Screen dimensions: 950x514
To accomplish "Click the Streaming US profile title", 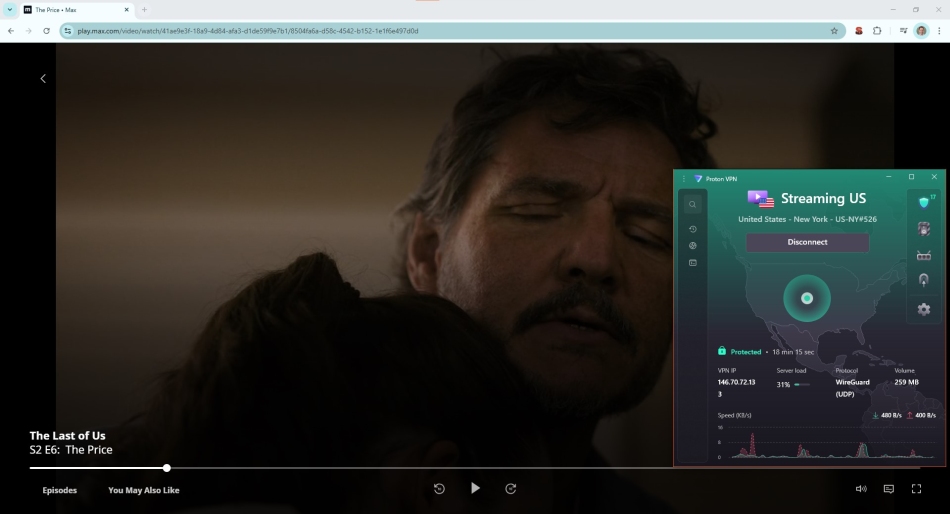I will coord(823,198).
